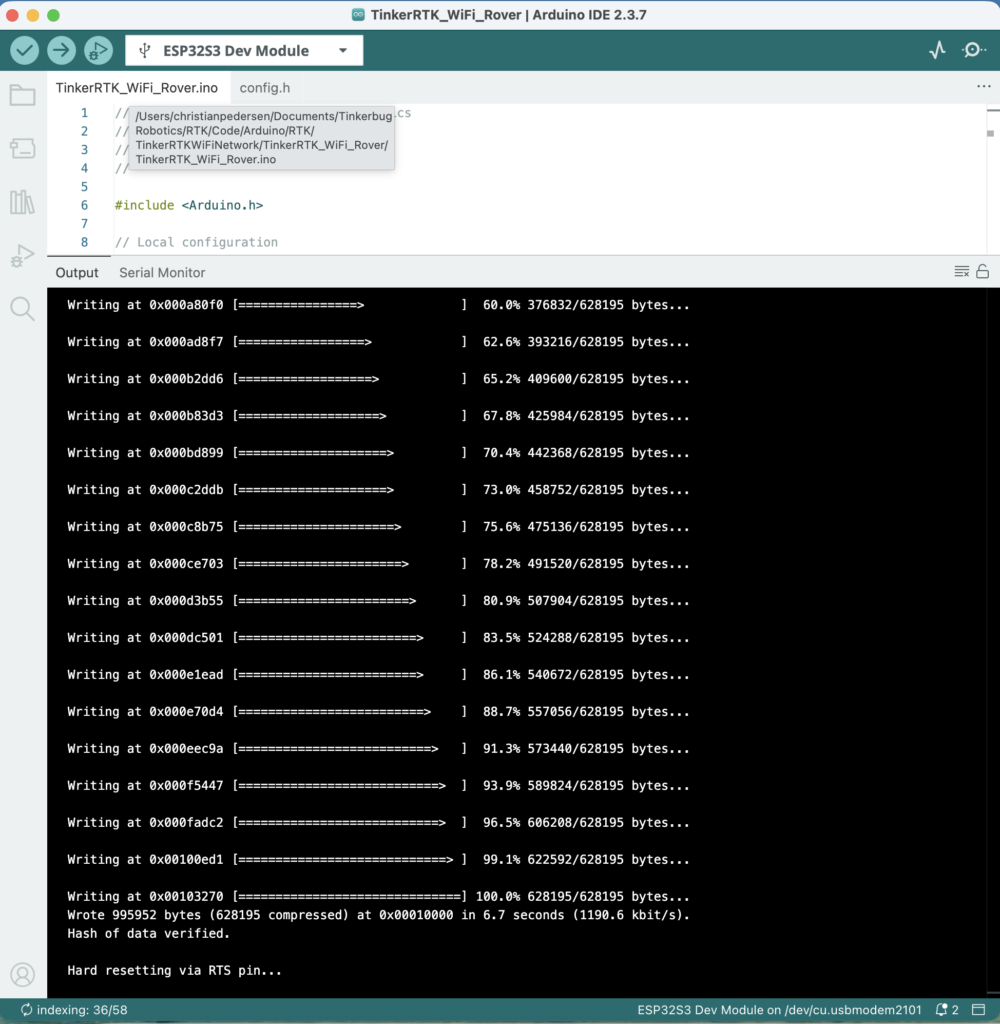1000x1024 pixels.
Task: Open the Boards Manager sidebar panel
Action: [x=22, y=149]
